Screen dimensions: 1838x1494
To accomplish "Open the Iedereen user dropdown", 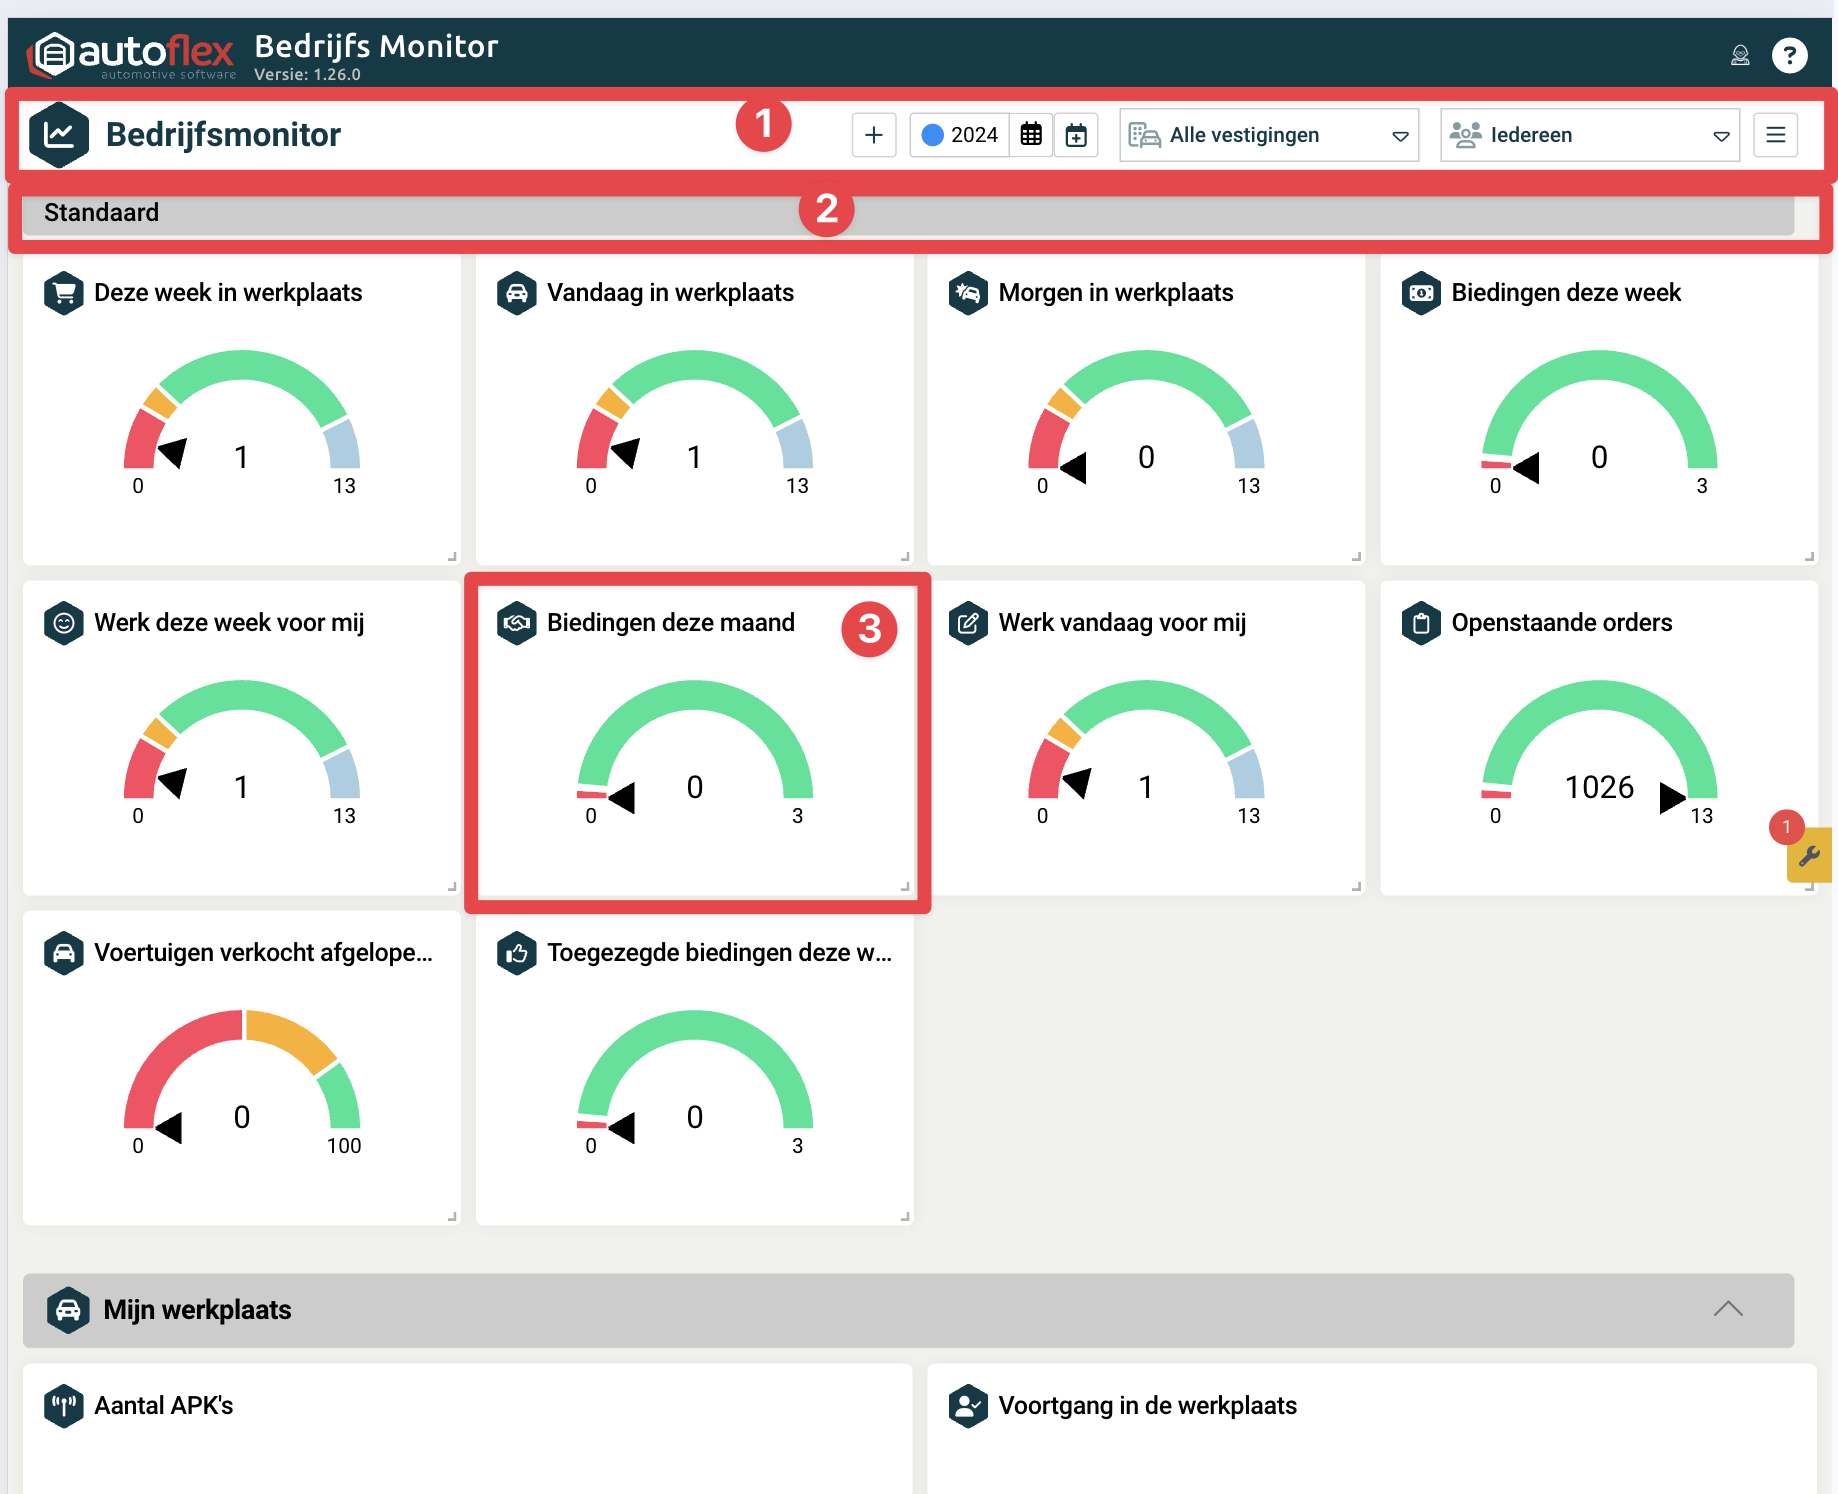I will [1589, 135].
